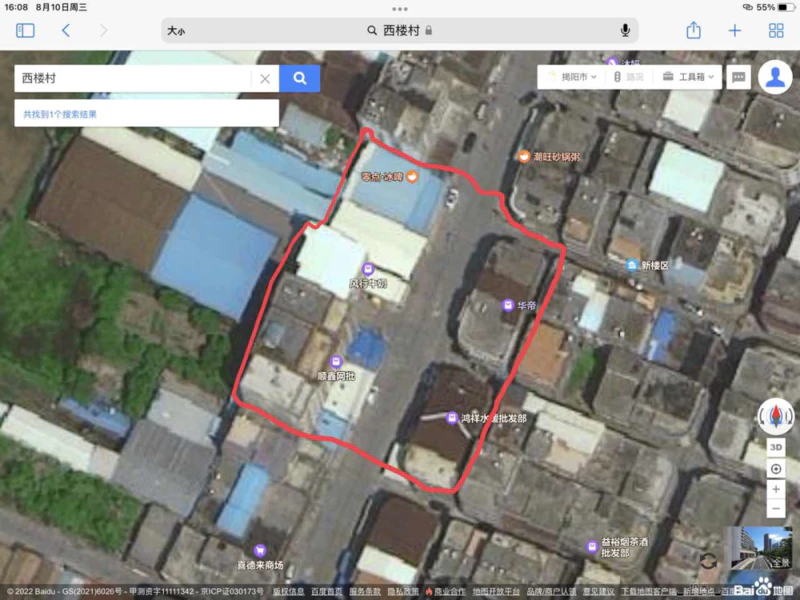Click the blue search magnifier button

[x=299, y=78]
